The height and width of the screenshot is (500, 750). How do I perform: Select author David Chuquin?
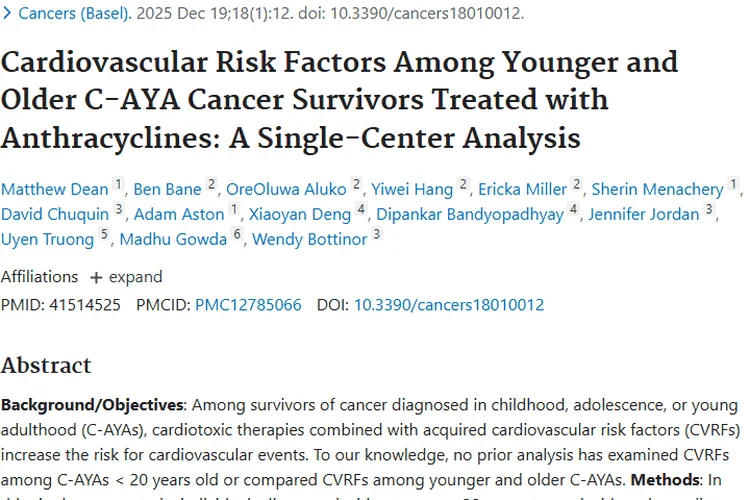55,214
